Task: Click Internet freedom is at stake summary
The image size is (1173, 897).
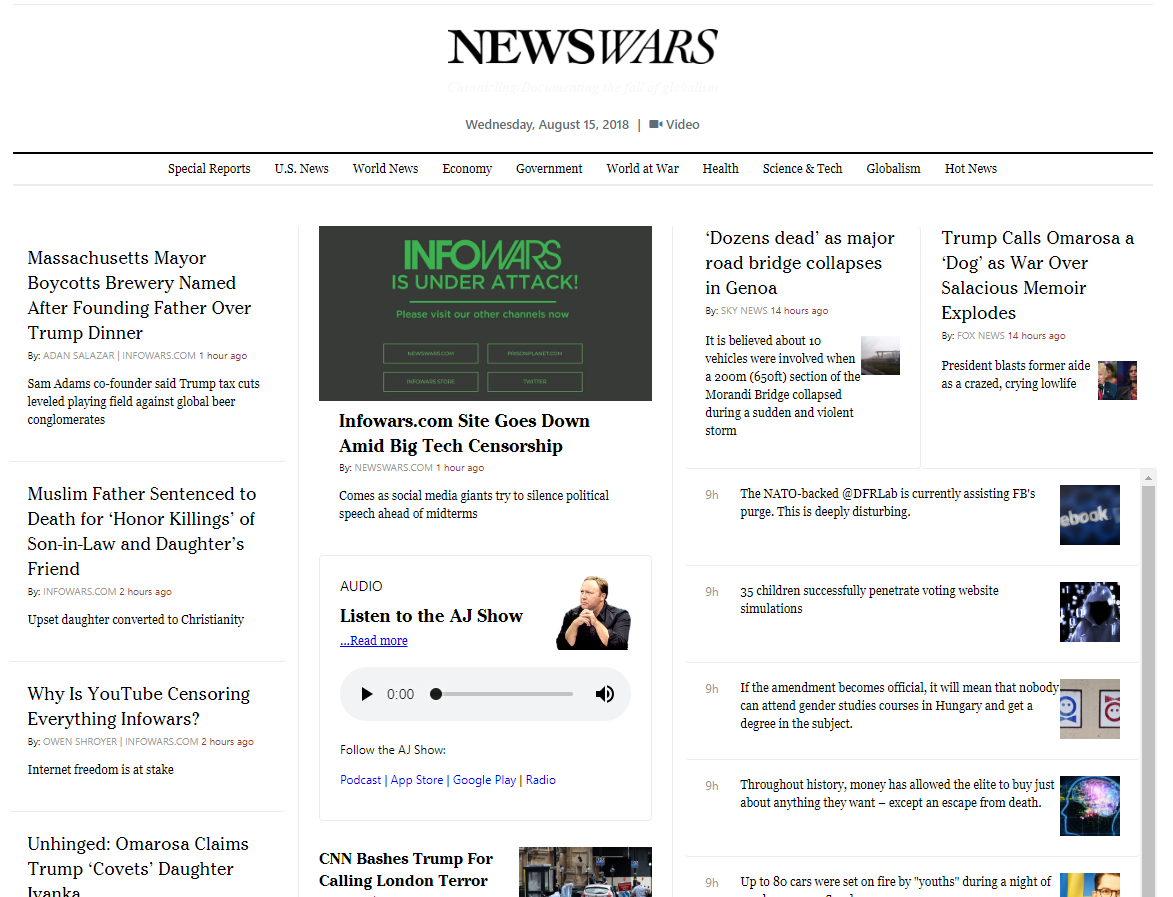Action: coord(100,769)
